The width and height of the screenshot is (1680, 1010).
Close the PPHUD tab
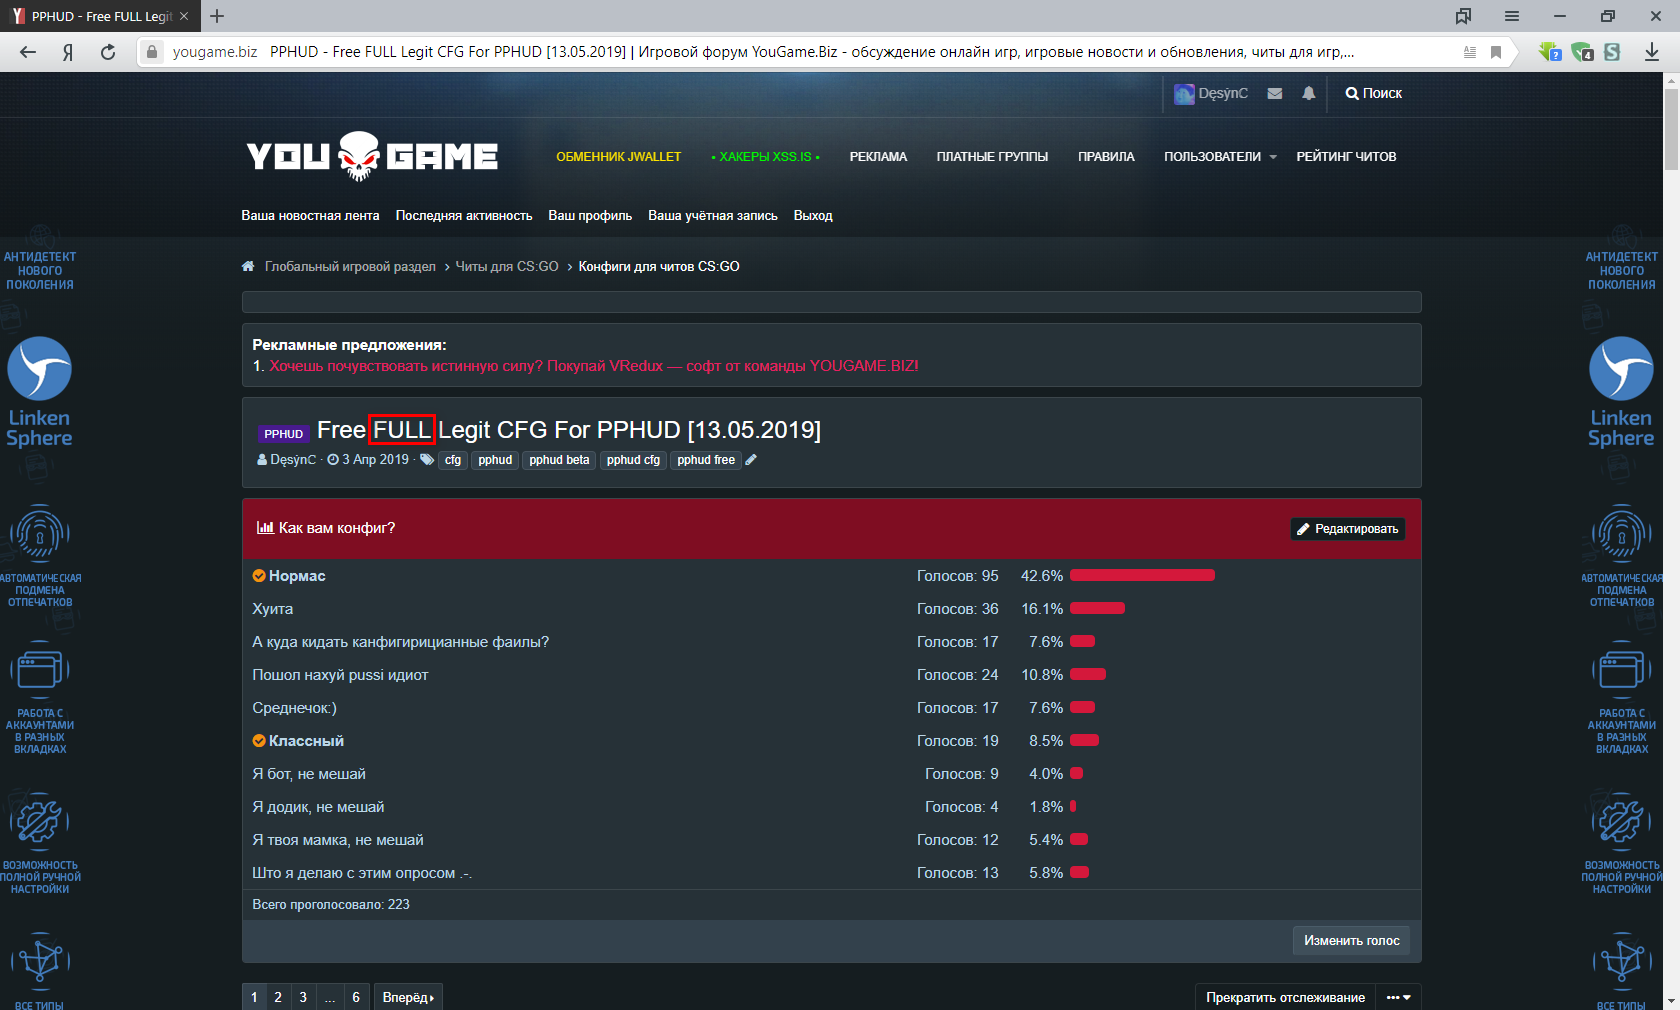tap(184, 16)
